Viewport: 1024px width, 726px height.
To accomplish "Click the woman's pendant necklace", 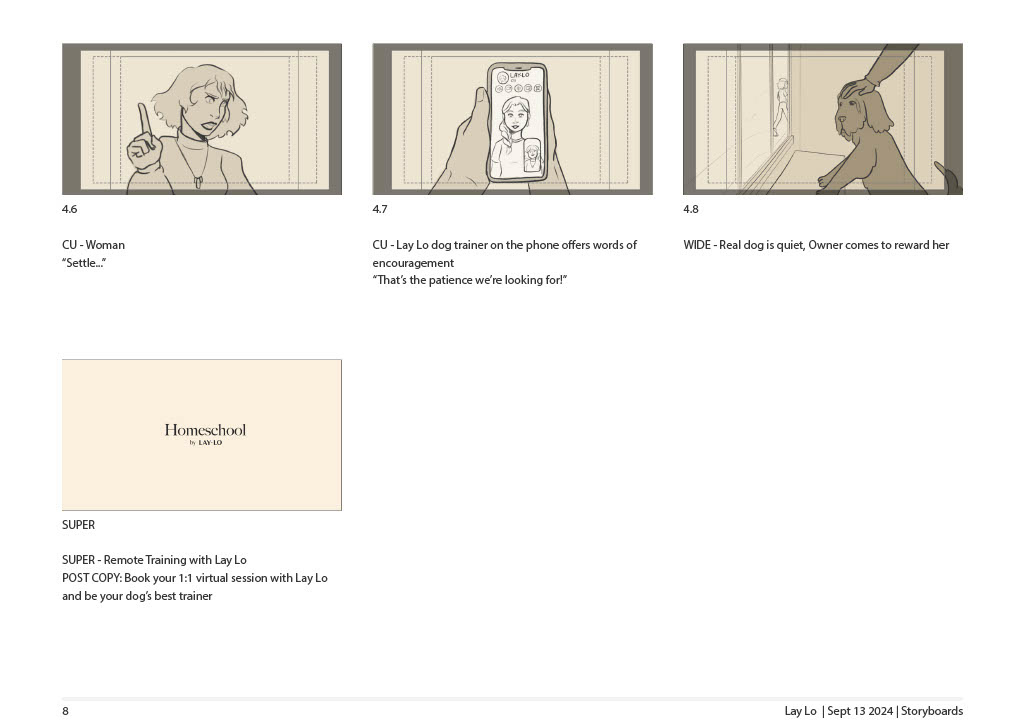I will [197, 181].
